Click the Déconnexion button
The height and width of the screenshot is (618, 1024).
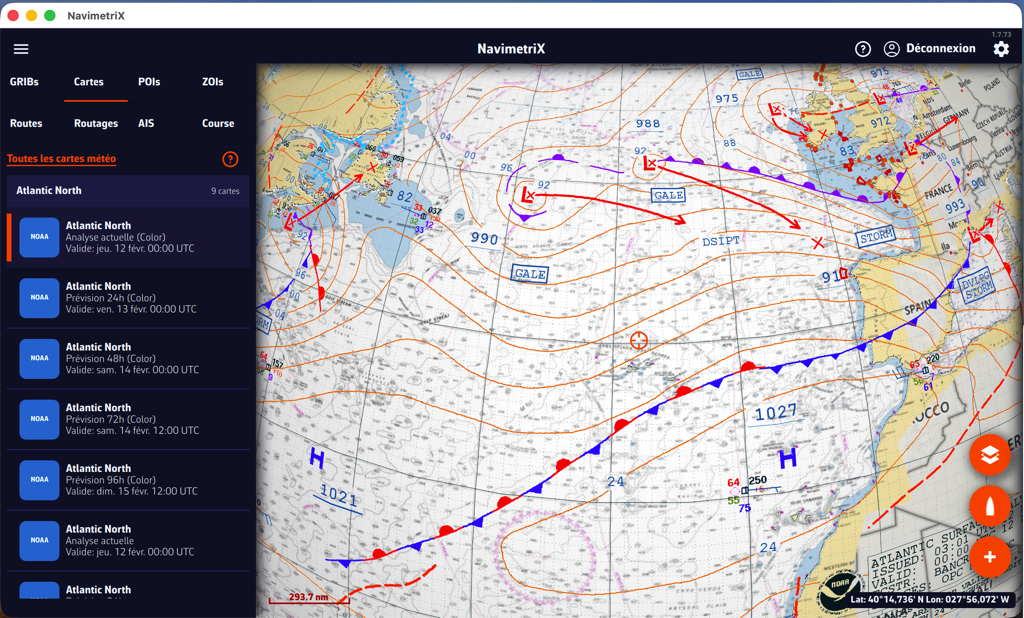(x=940, y=49)
